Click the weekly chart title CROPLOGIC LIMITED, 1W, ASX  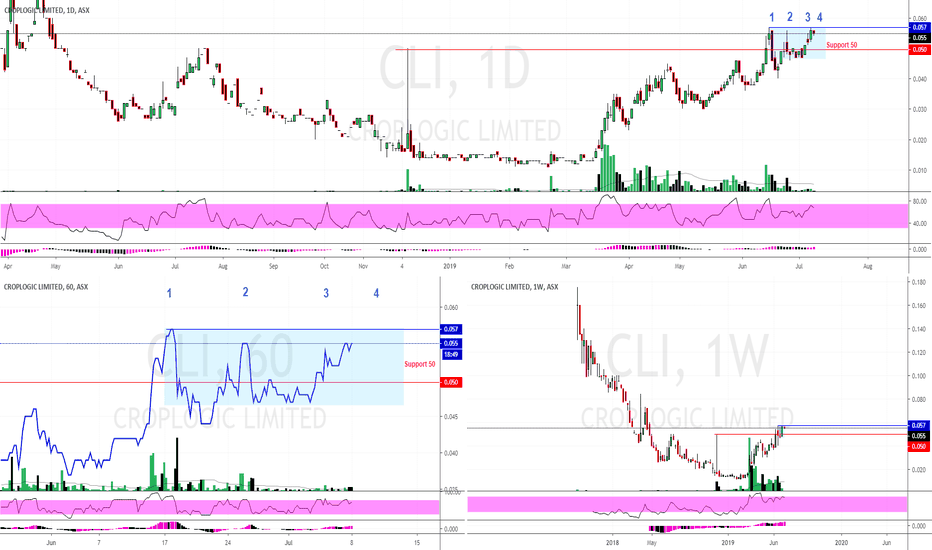tap(515, 287)
